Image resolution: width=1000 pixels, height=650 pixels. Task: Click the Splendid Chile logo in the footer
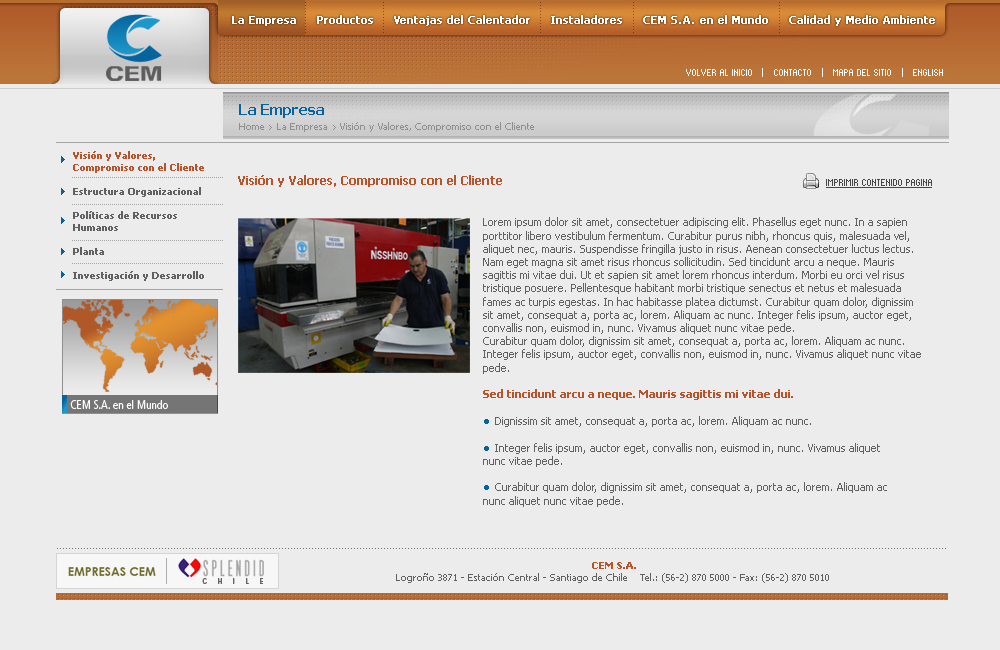[x=222, y=571]
